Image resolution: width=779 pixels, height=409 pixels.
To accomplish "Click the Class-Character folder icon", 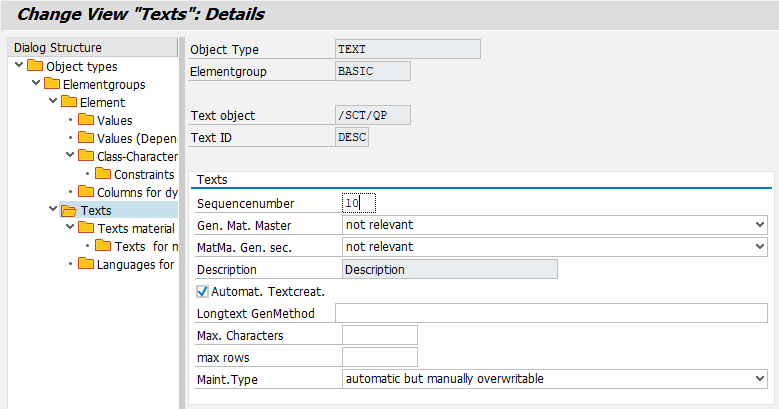I will (86, 156).
